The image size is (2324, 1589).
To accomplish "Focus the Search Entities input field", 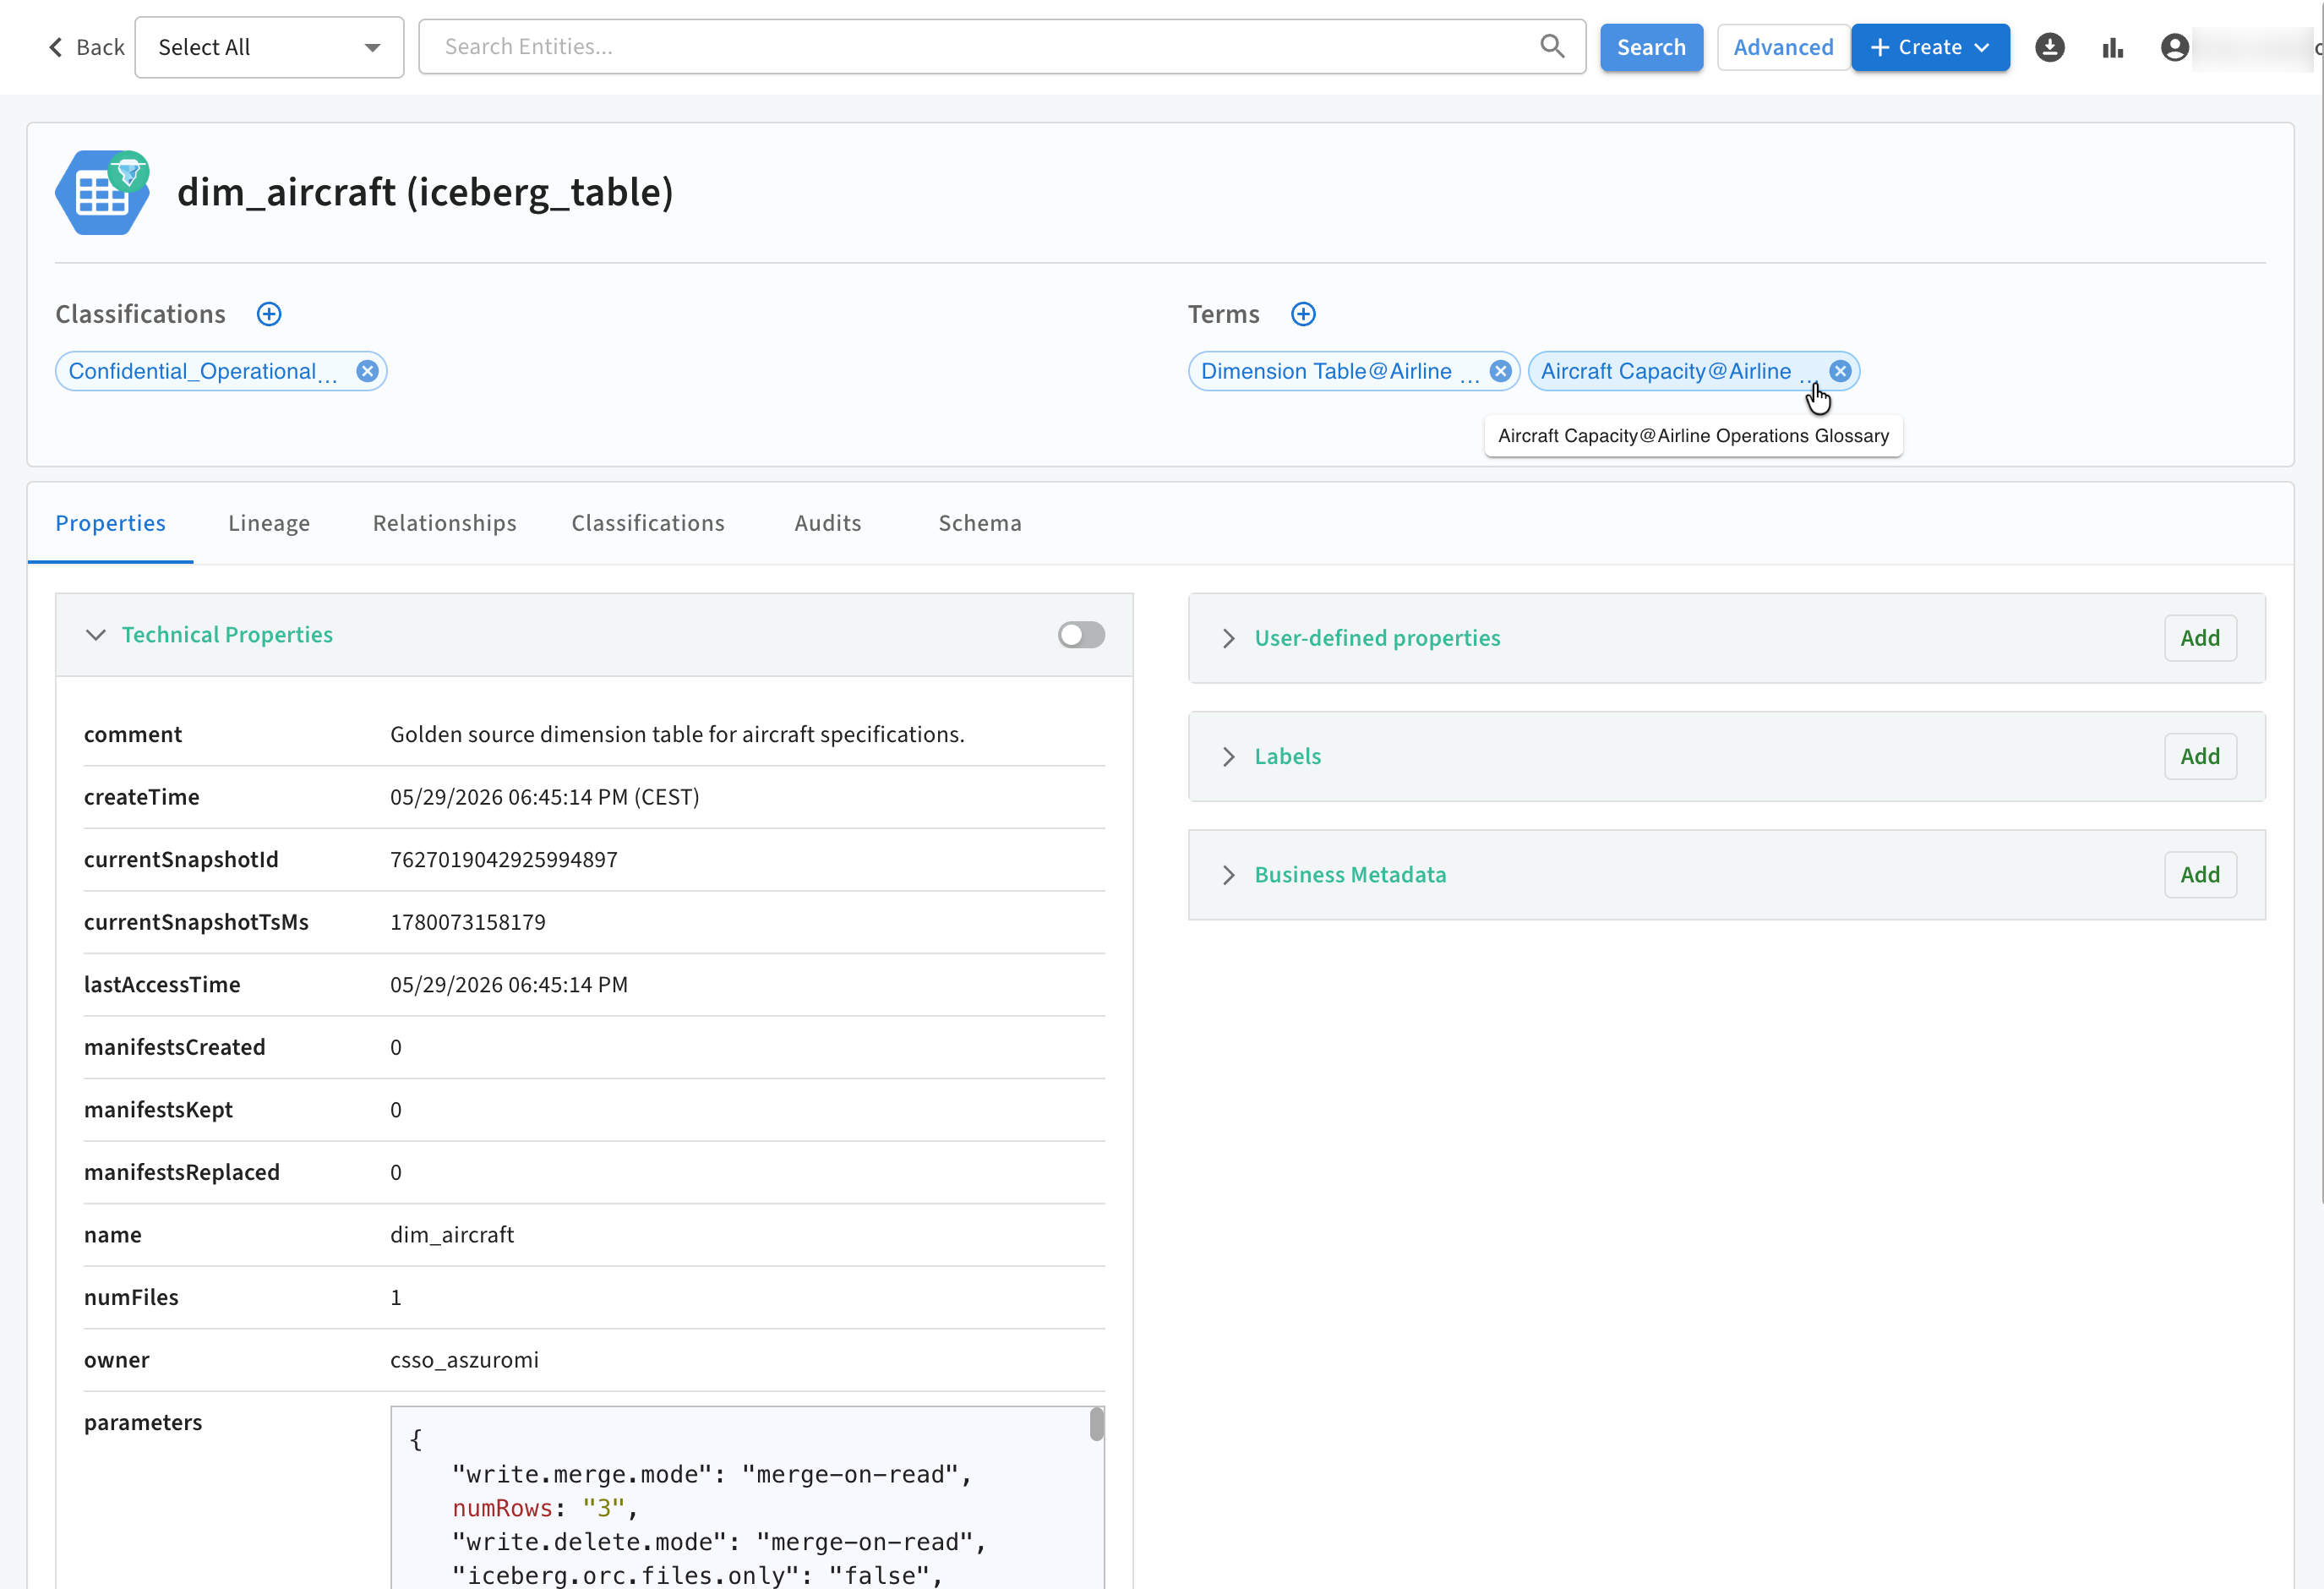I will [x=980, y=46].
